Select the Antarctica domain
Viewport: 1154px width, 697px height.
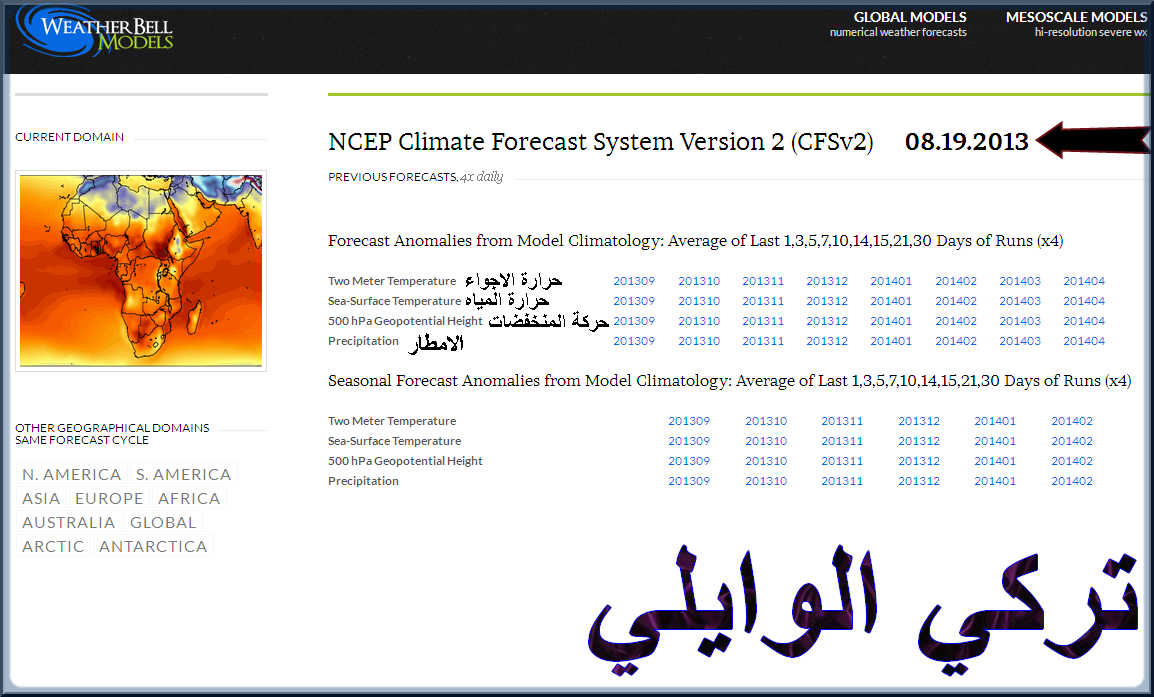tap(153, 547)
